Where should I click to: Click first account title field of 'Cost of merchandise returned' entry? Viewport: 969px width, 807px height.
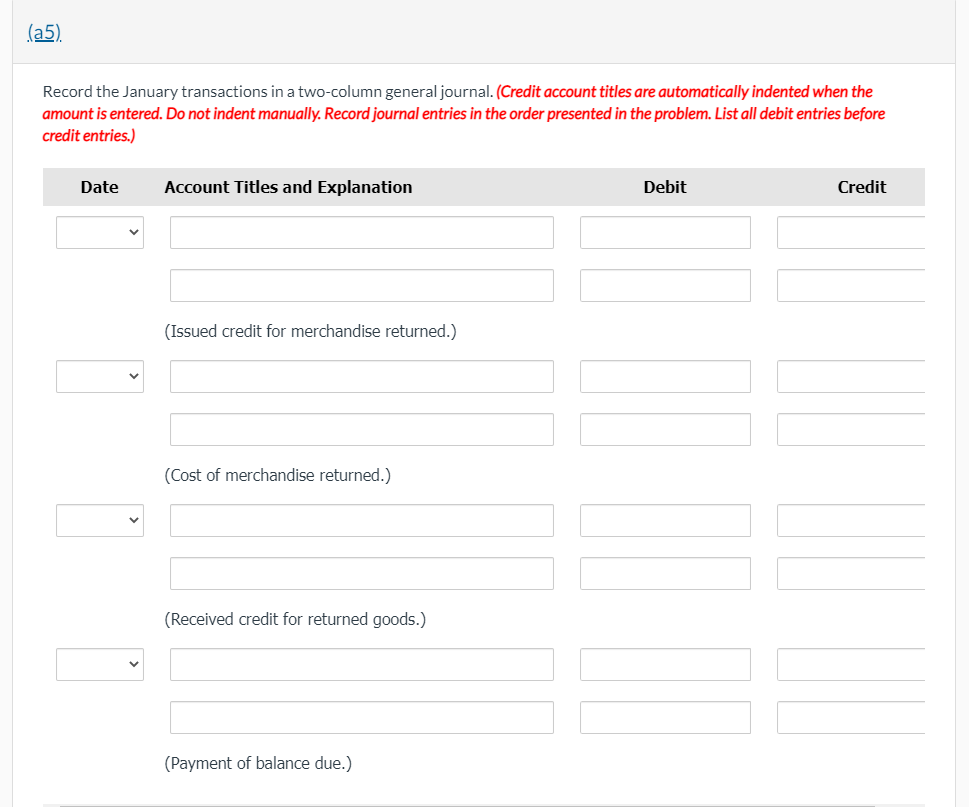tap(362, 376)
